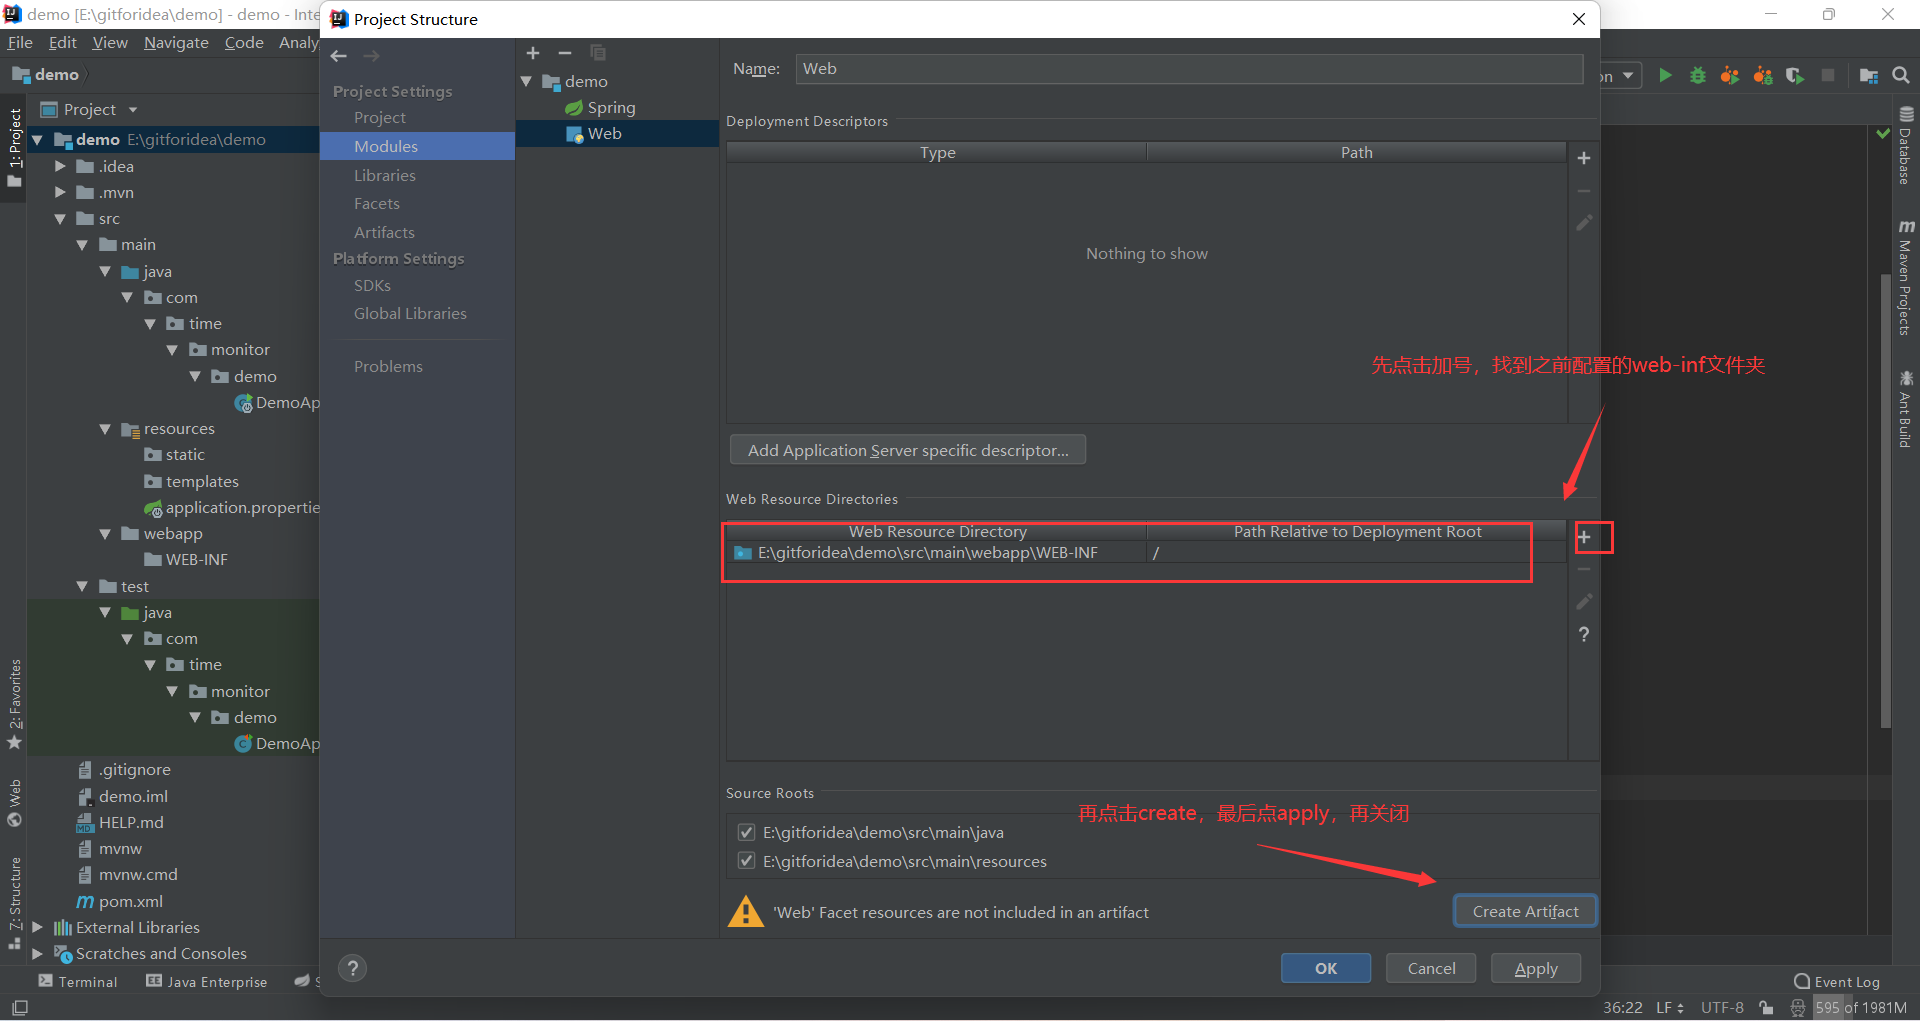Click the Name field containing Web
This screenshot has height=1021, width=1920.
[1189, 69]
